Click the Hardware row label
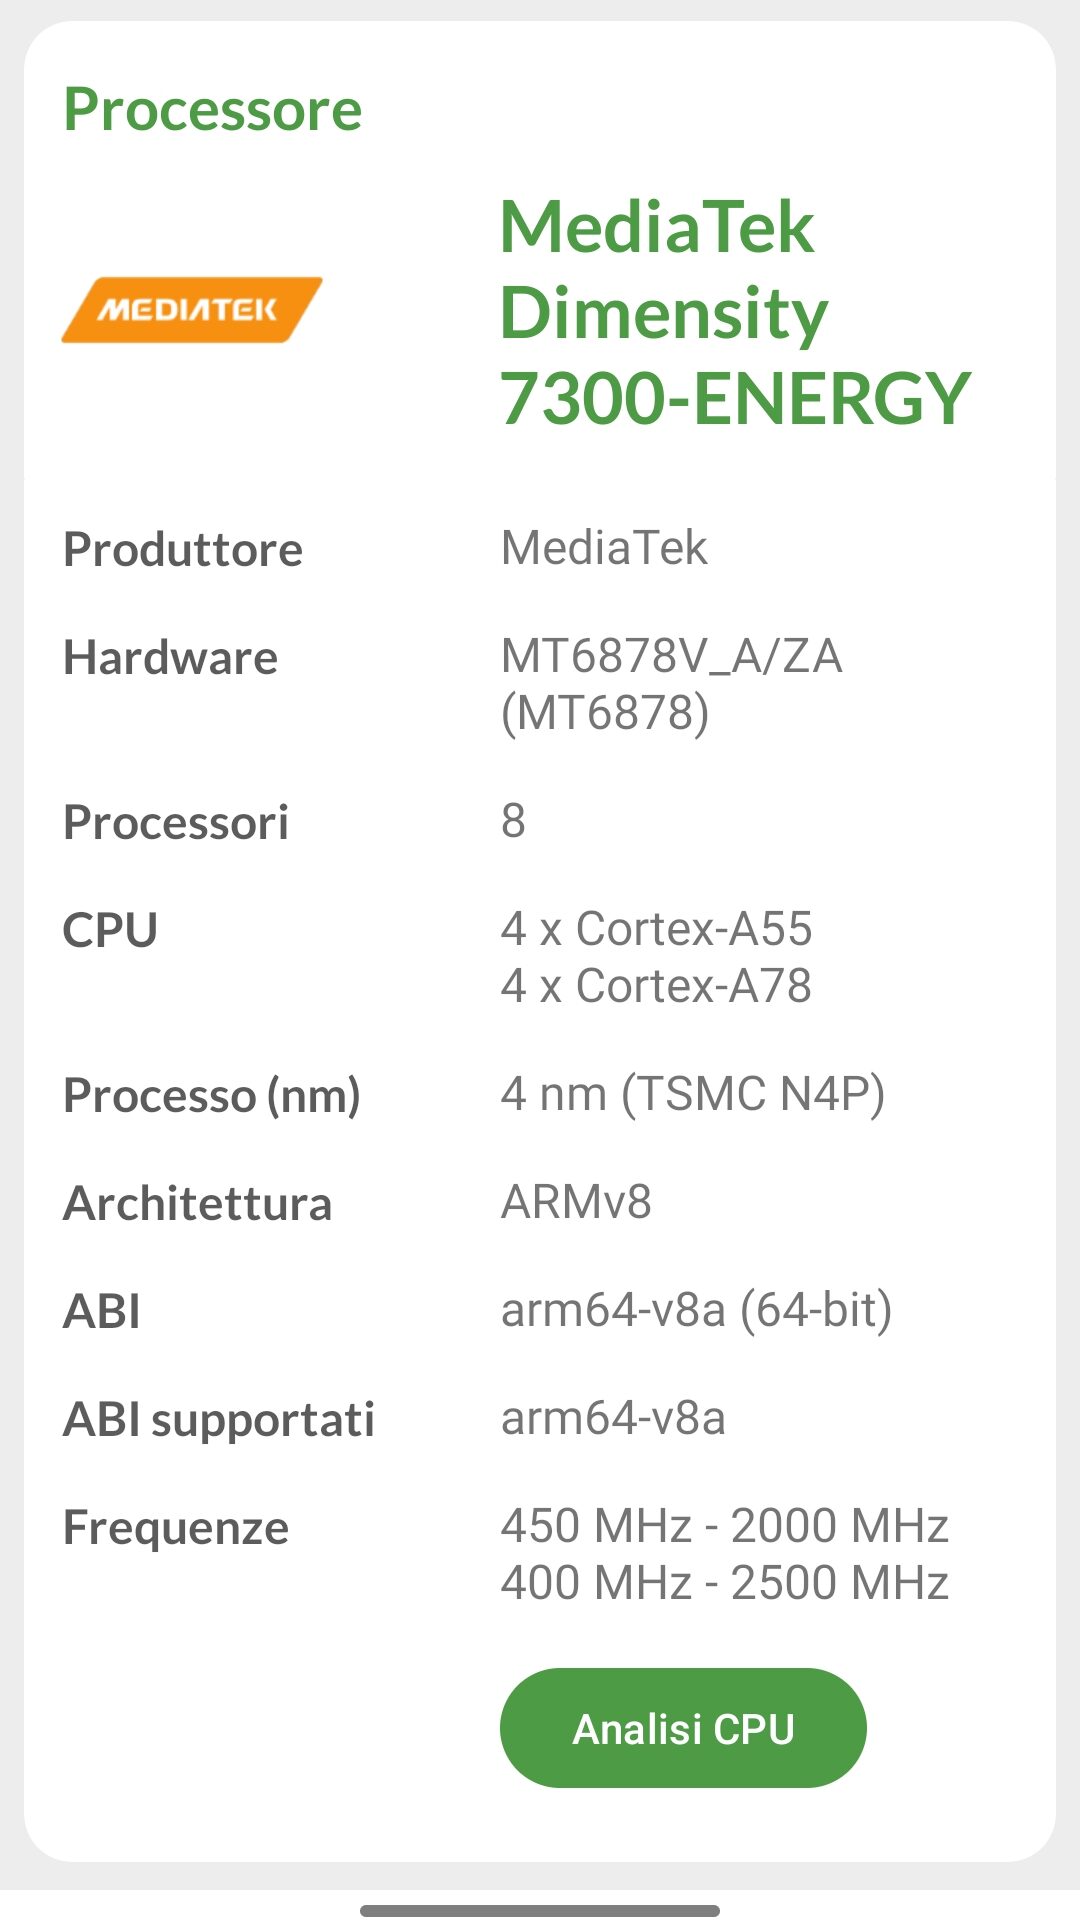The image size is (1080, 1921). click(170, 658)
